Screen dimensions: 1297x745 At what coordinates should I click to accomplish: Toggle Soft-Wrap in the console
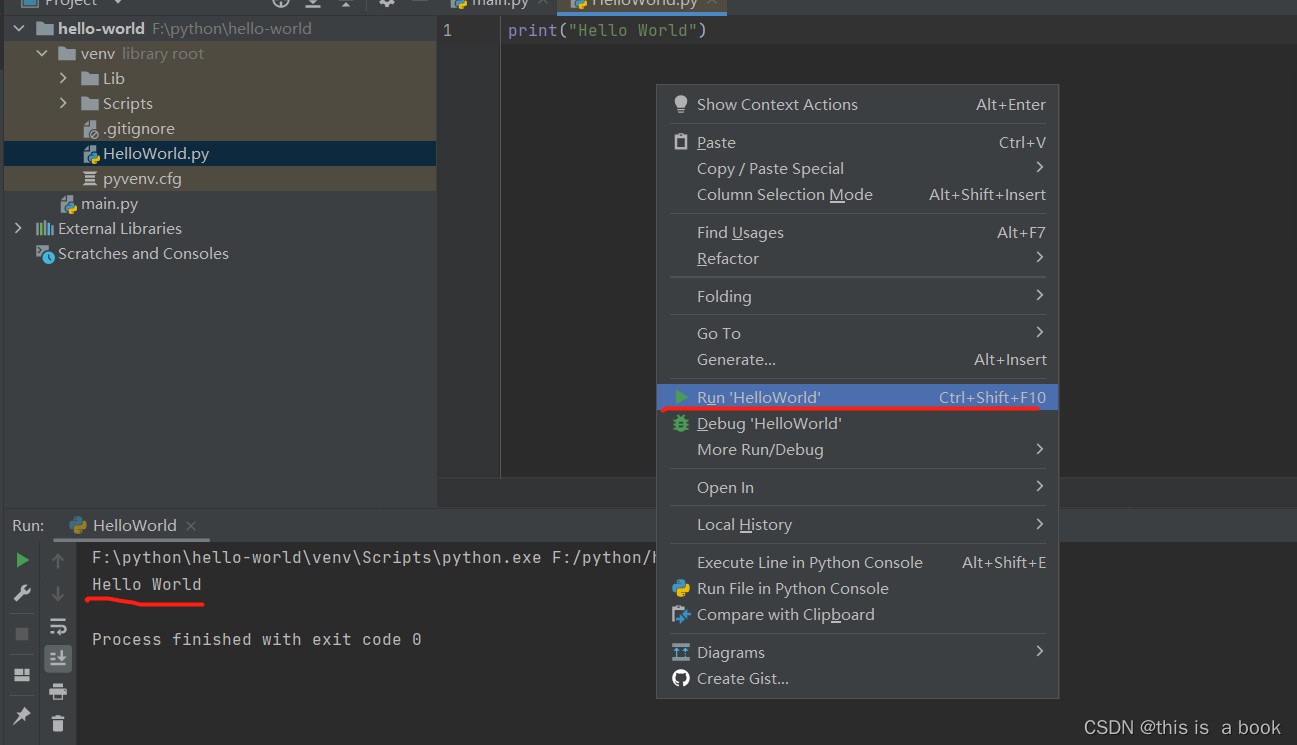coord(57,625)
